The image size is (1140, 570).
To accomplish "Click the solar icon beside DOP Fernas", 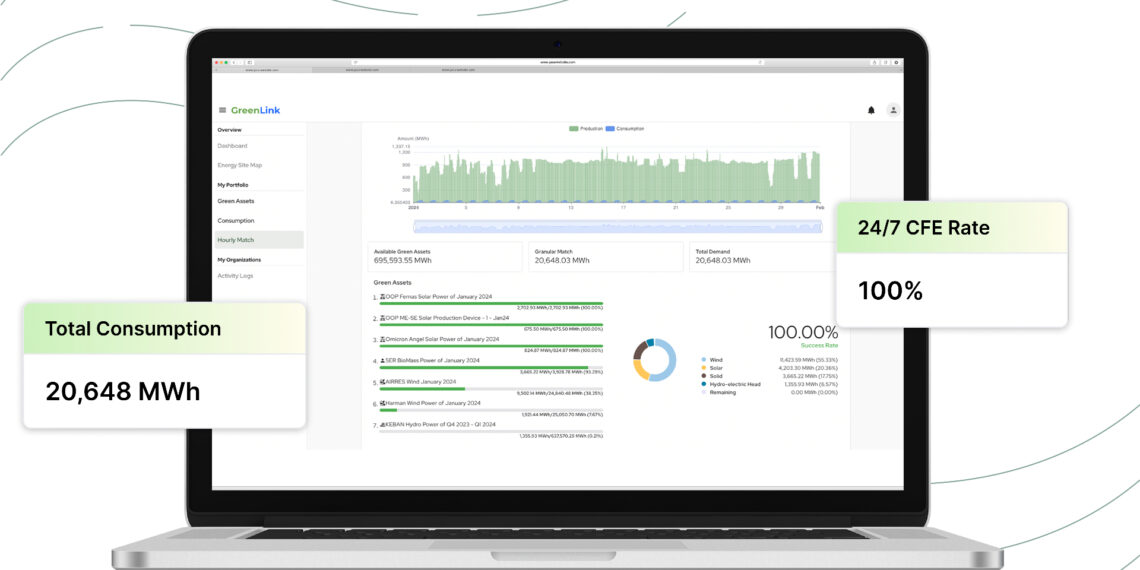I will (x=383, y=298).
